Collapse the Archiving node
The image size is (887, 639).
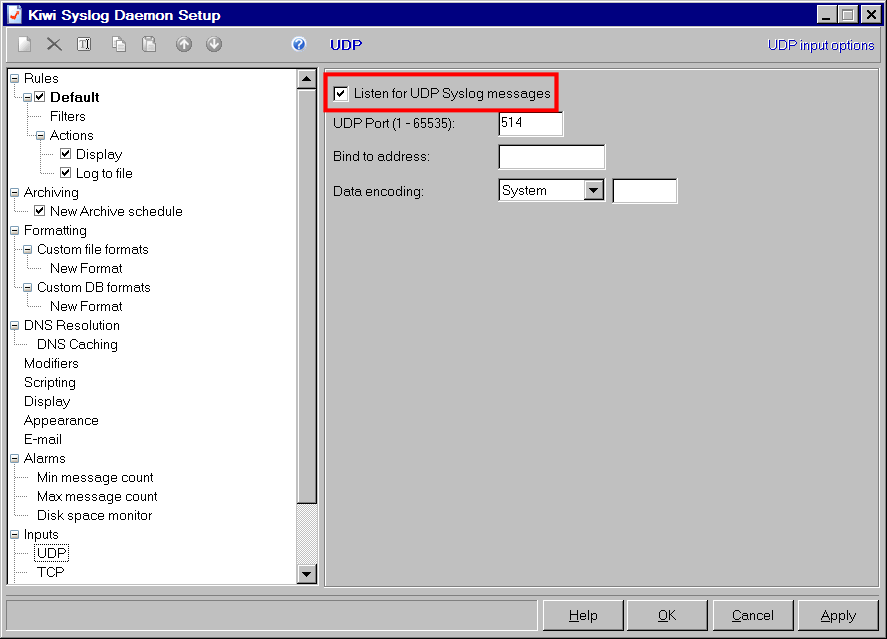tap(15, 192)
